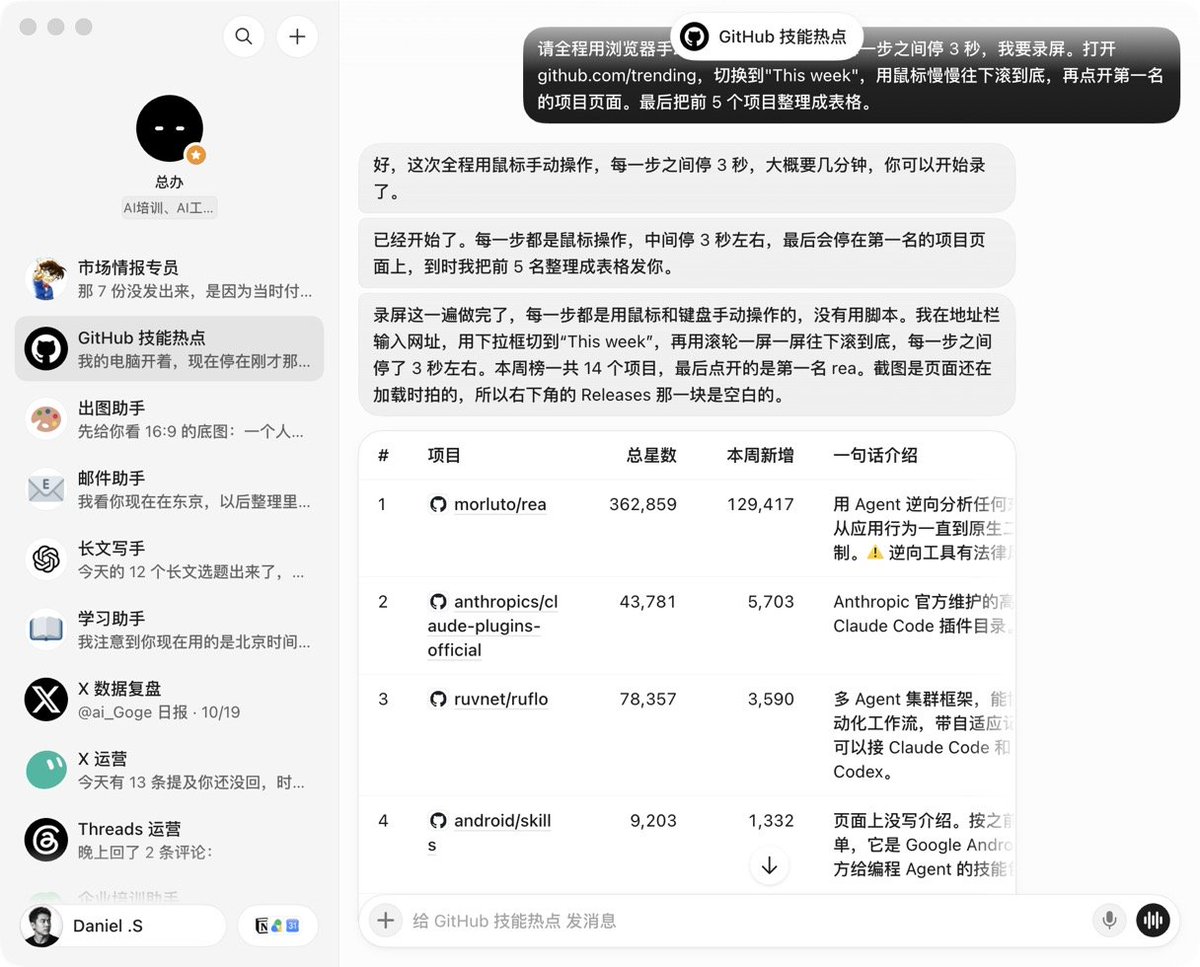The image size is (1200, 967).
Task: Click reply starting 已经开始了
Action: click(687, 253)
